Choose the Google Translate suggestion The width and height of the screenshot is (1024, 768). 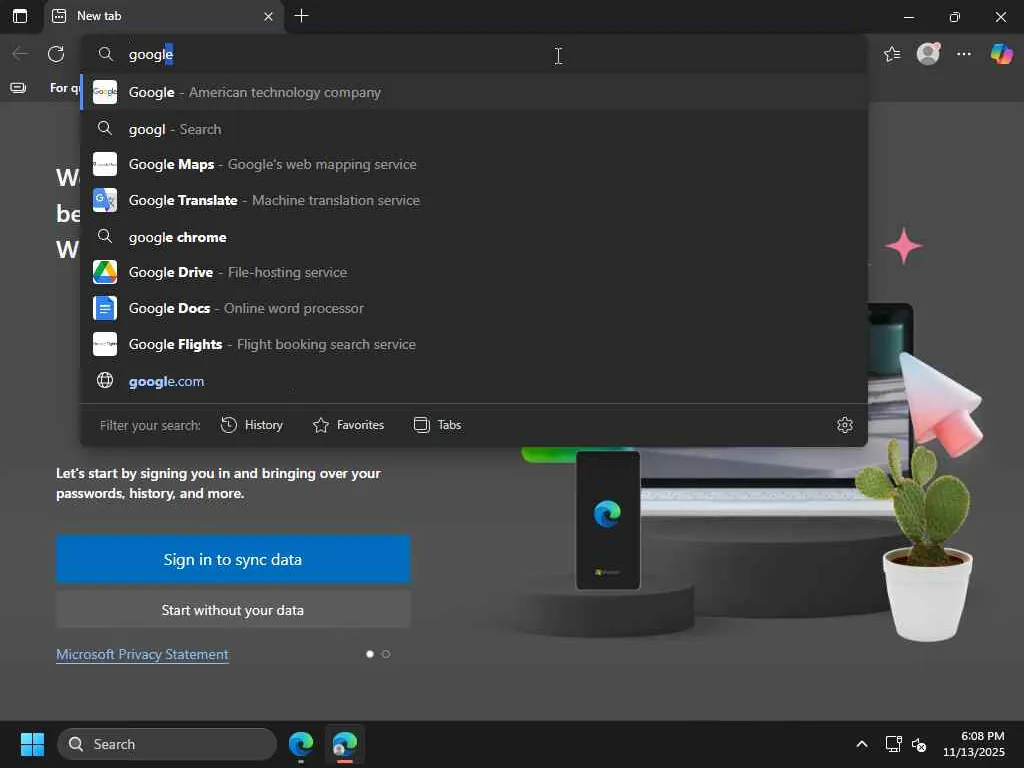[x=474, y=200]
